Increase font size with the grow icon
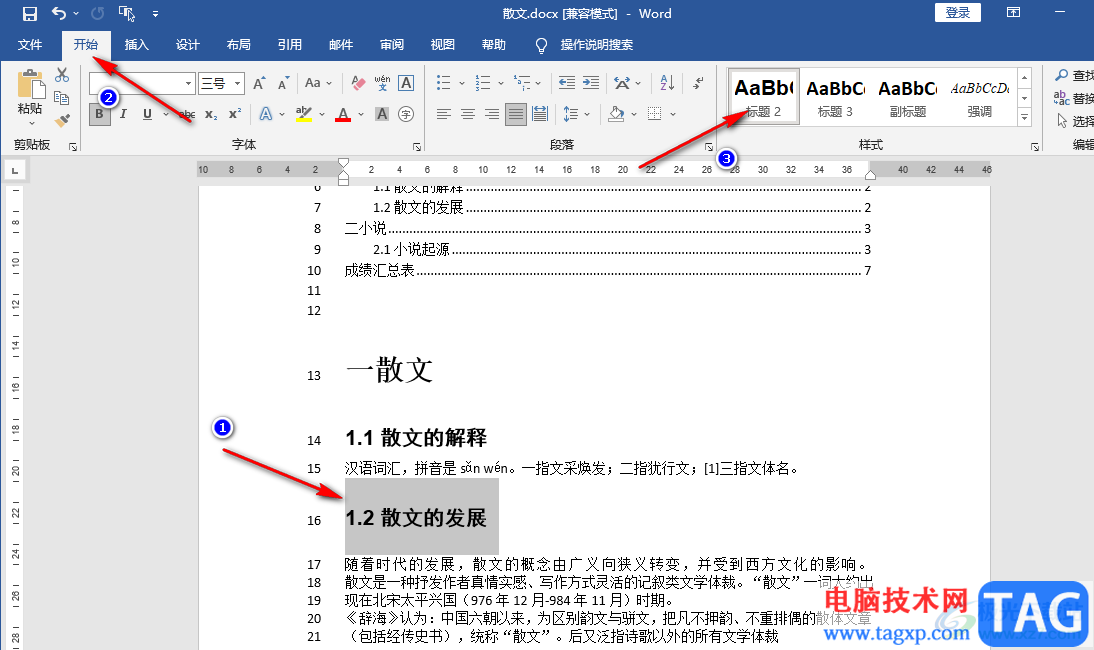 tap(259, 83)
